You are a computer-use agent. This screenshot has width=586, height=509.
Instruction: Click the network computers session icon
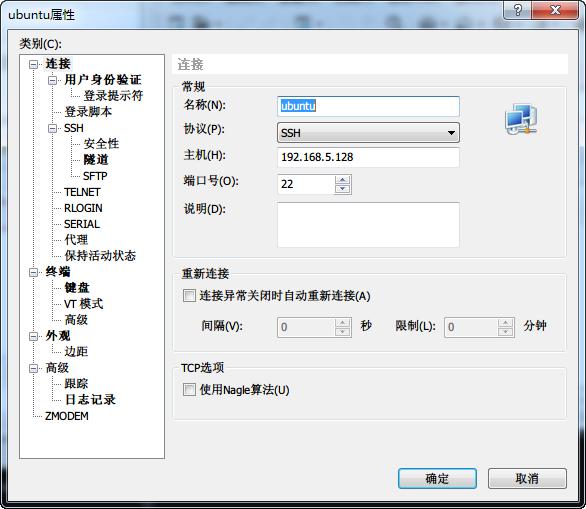pos(521,119)
